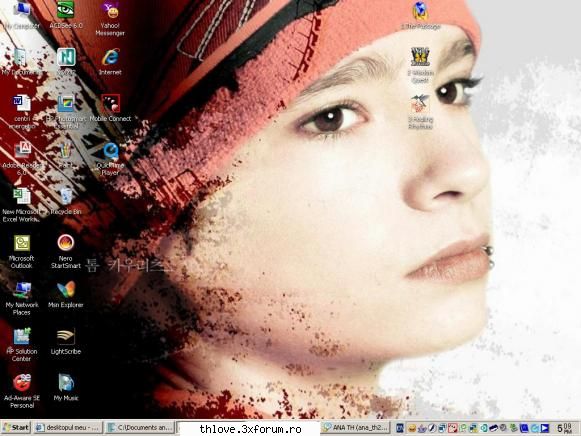Click the language indicator in taskbar
Viewport: 581px width, 436px height.
tap(399, 428)
